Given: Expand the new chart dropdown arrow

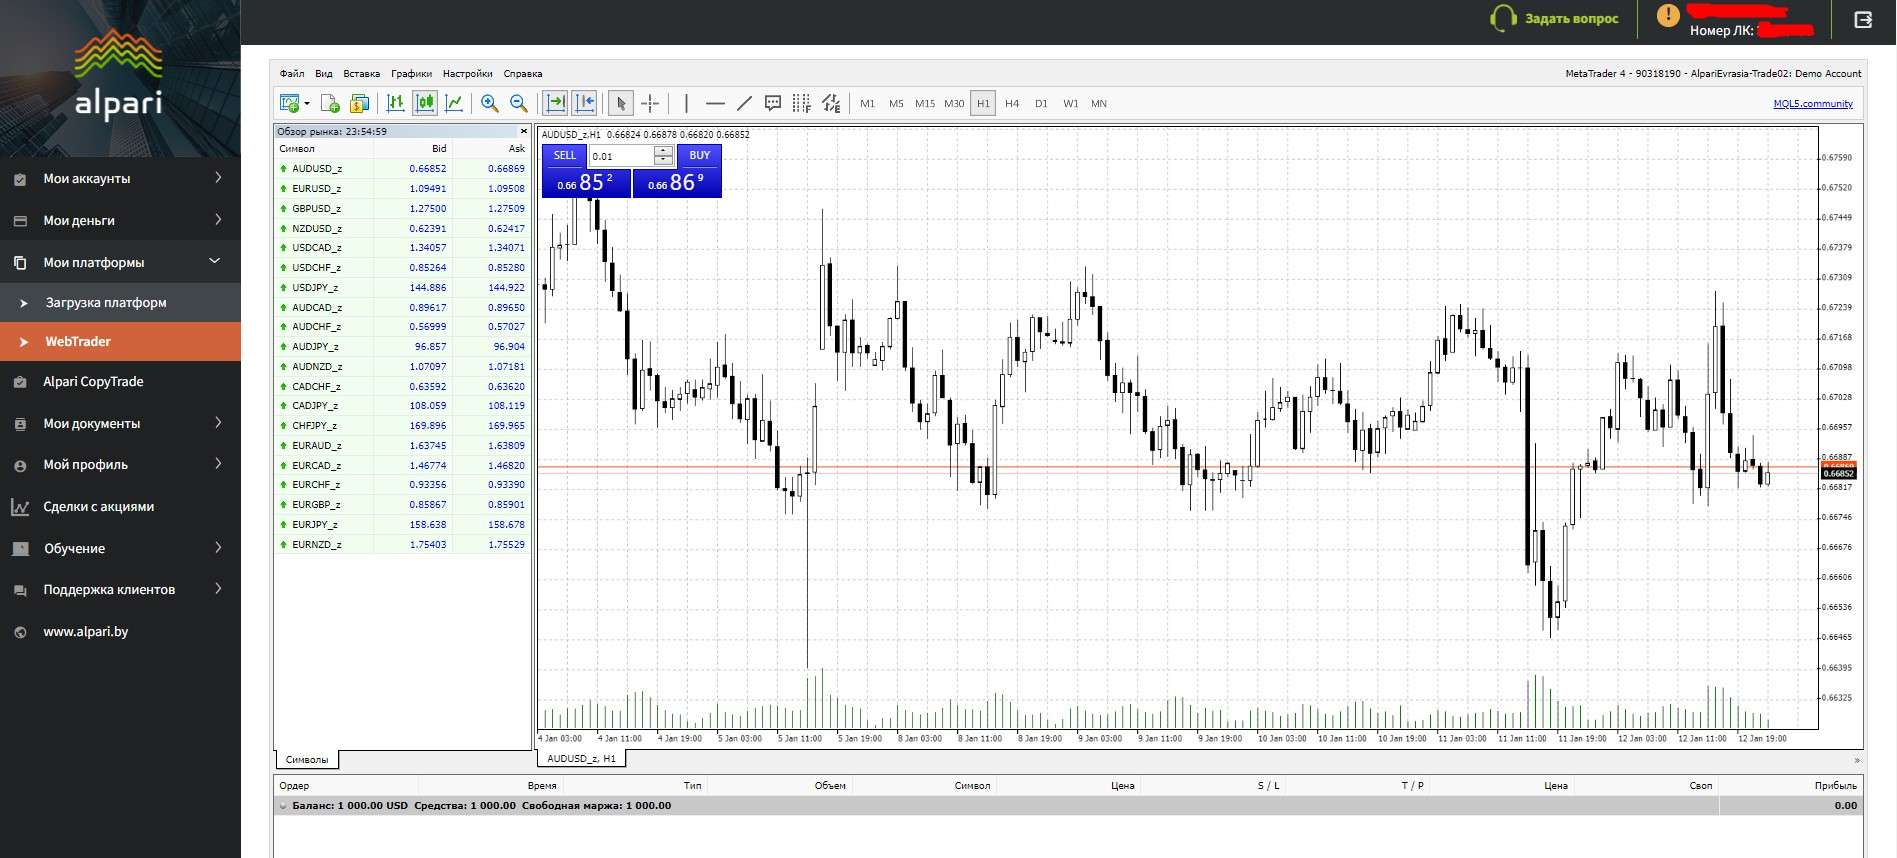Looking at the screenshot, I should [307, 103].
